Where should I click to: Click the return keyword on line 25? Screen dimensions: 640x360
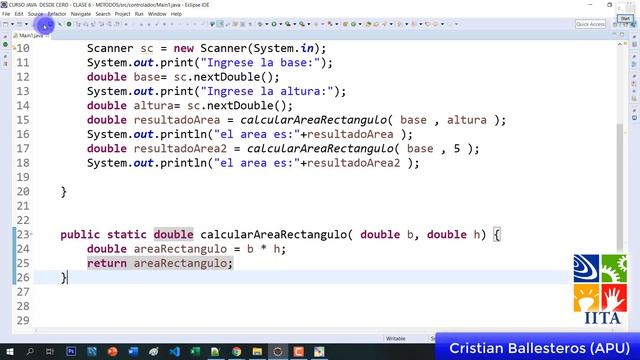point(107,263)
